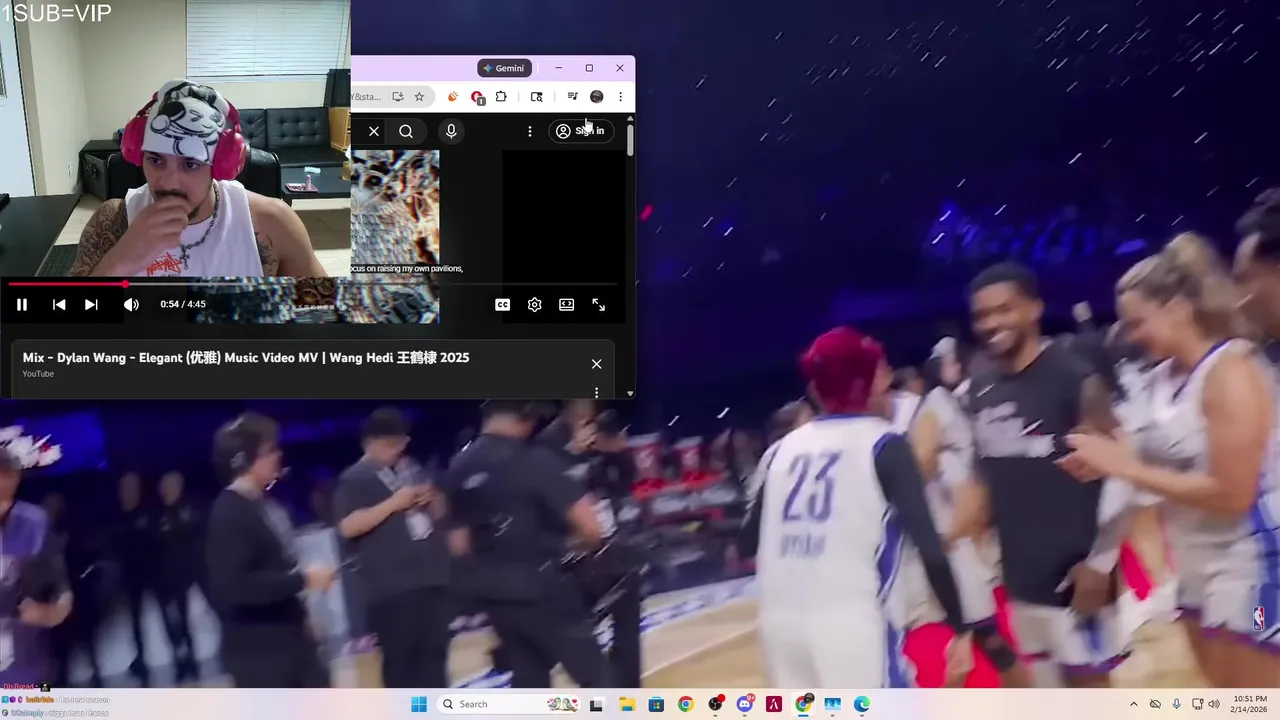The image size is (1280, 720).
Task: Open the tab search icon in Chrome toolbar
Action: point(537,97)
